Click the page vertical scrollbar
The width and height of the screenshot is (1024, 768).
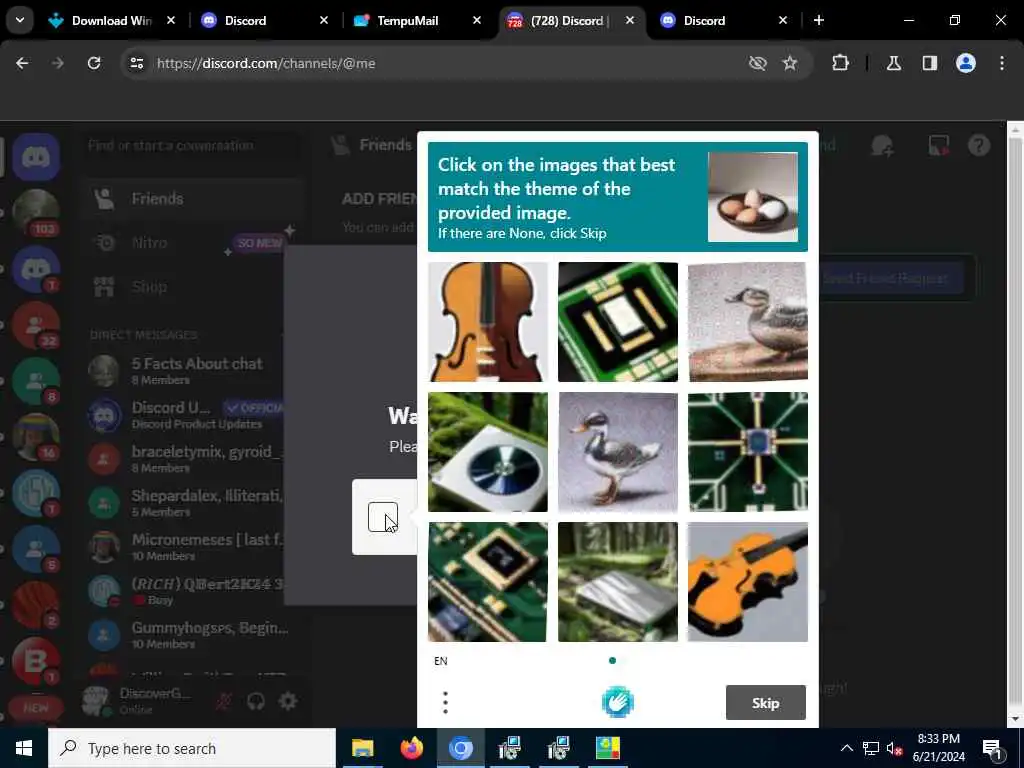pos(1015,424)
